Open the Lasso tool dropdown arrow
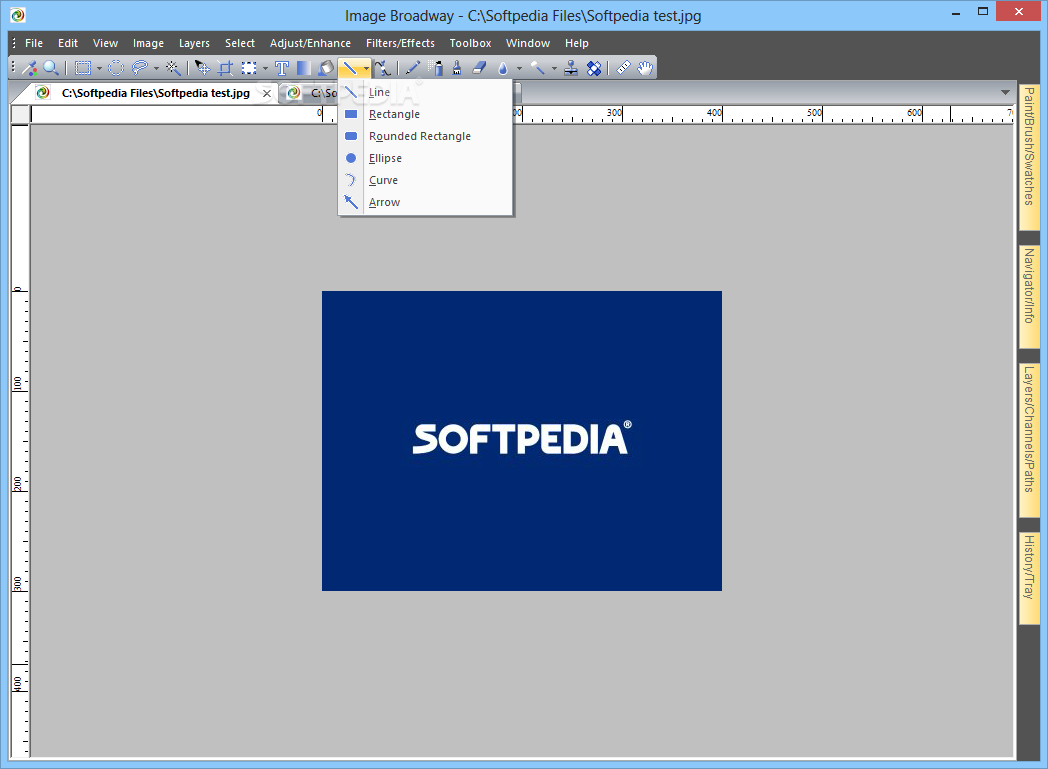1048x769 pixels. (x=156, y=68)
